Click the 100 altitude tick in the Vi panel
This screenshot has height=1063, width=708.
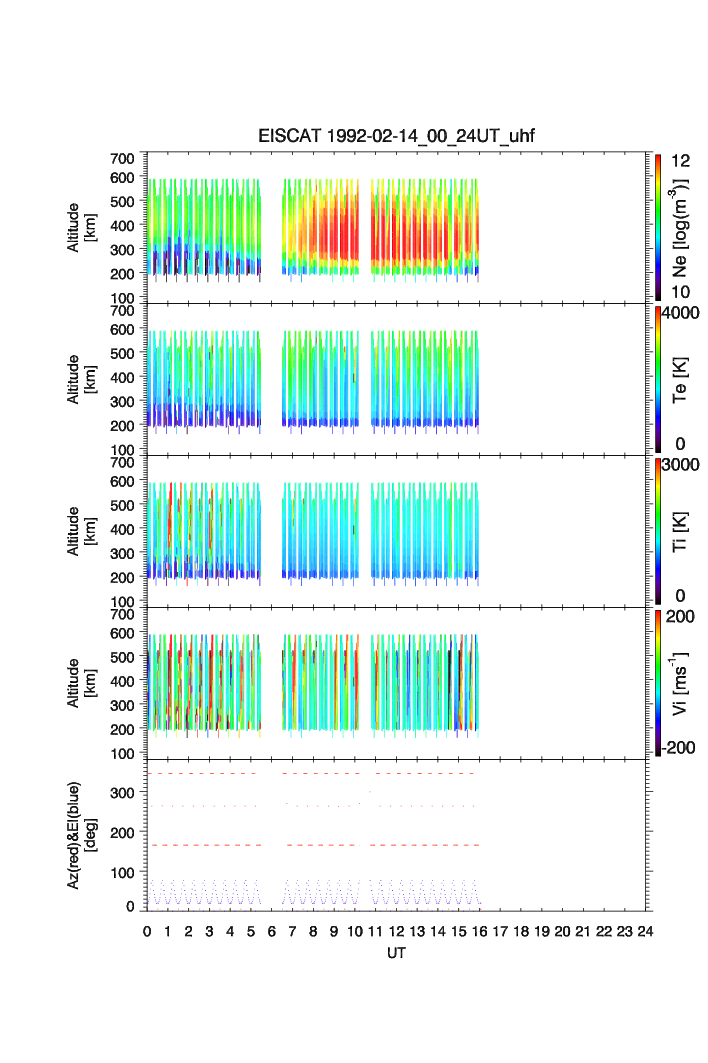(122, 753)
